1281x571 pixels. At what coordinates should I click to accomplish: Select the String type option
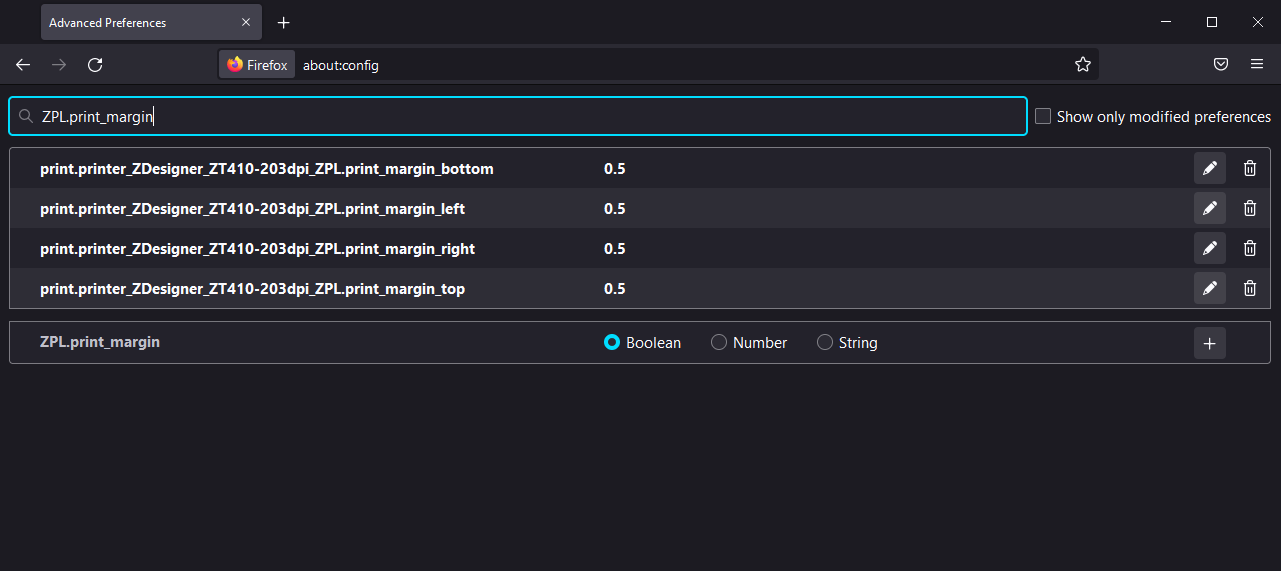824,342
